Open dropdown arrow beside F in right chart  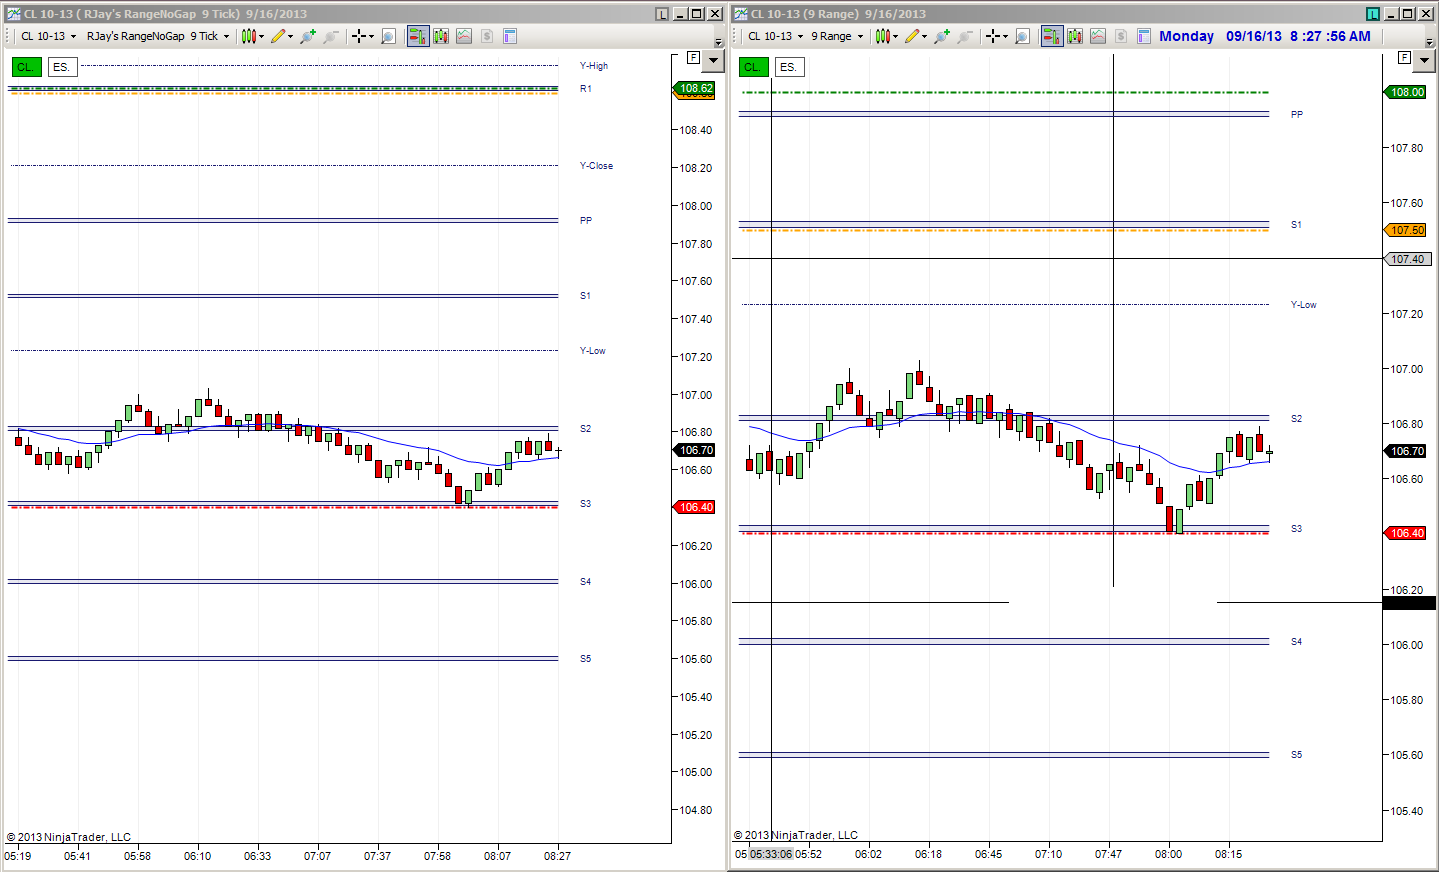(1424, 61)
